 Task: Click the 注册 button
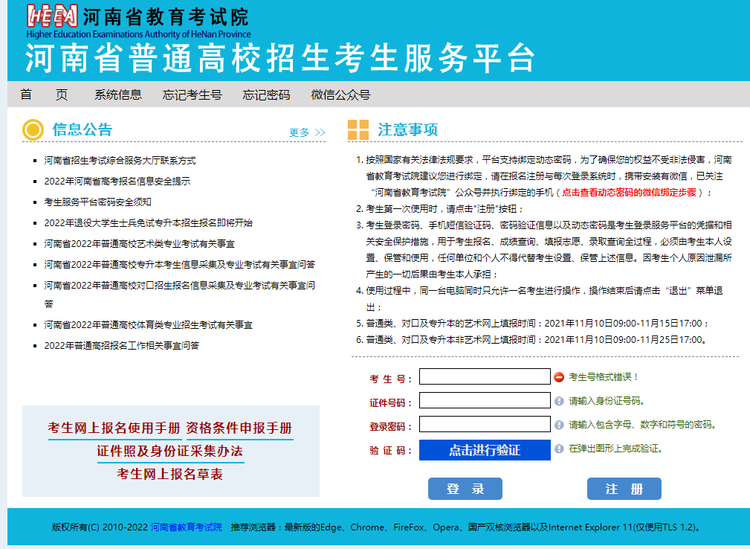click(x=624, y=489)
